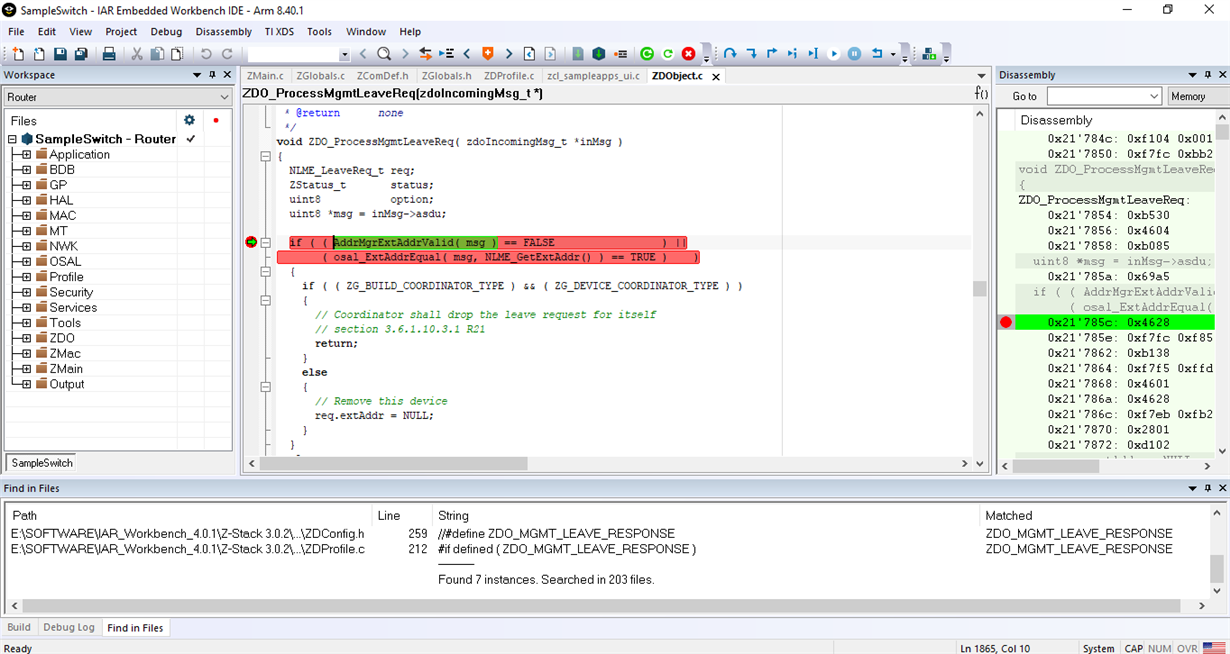Collapse the fold marker beside the if statement
The height and width of the screenshot is (654, 1230).
pyautogui.click(x=266, y=242)
